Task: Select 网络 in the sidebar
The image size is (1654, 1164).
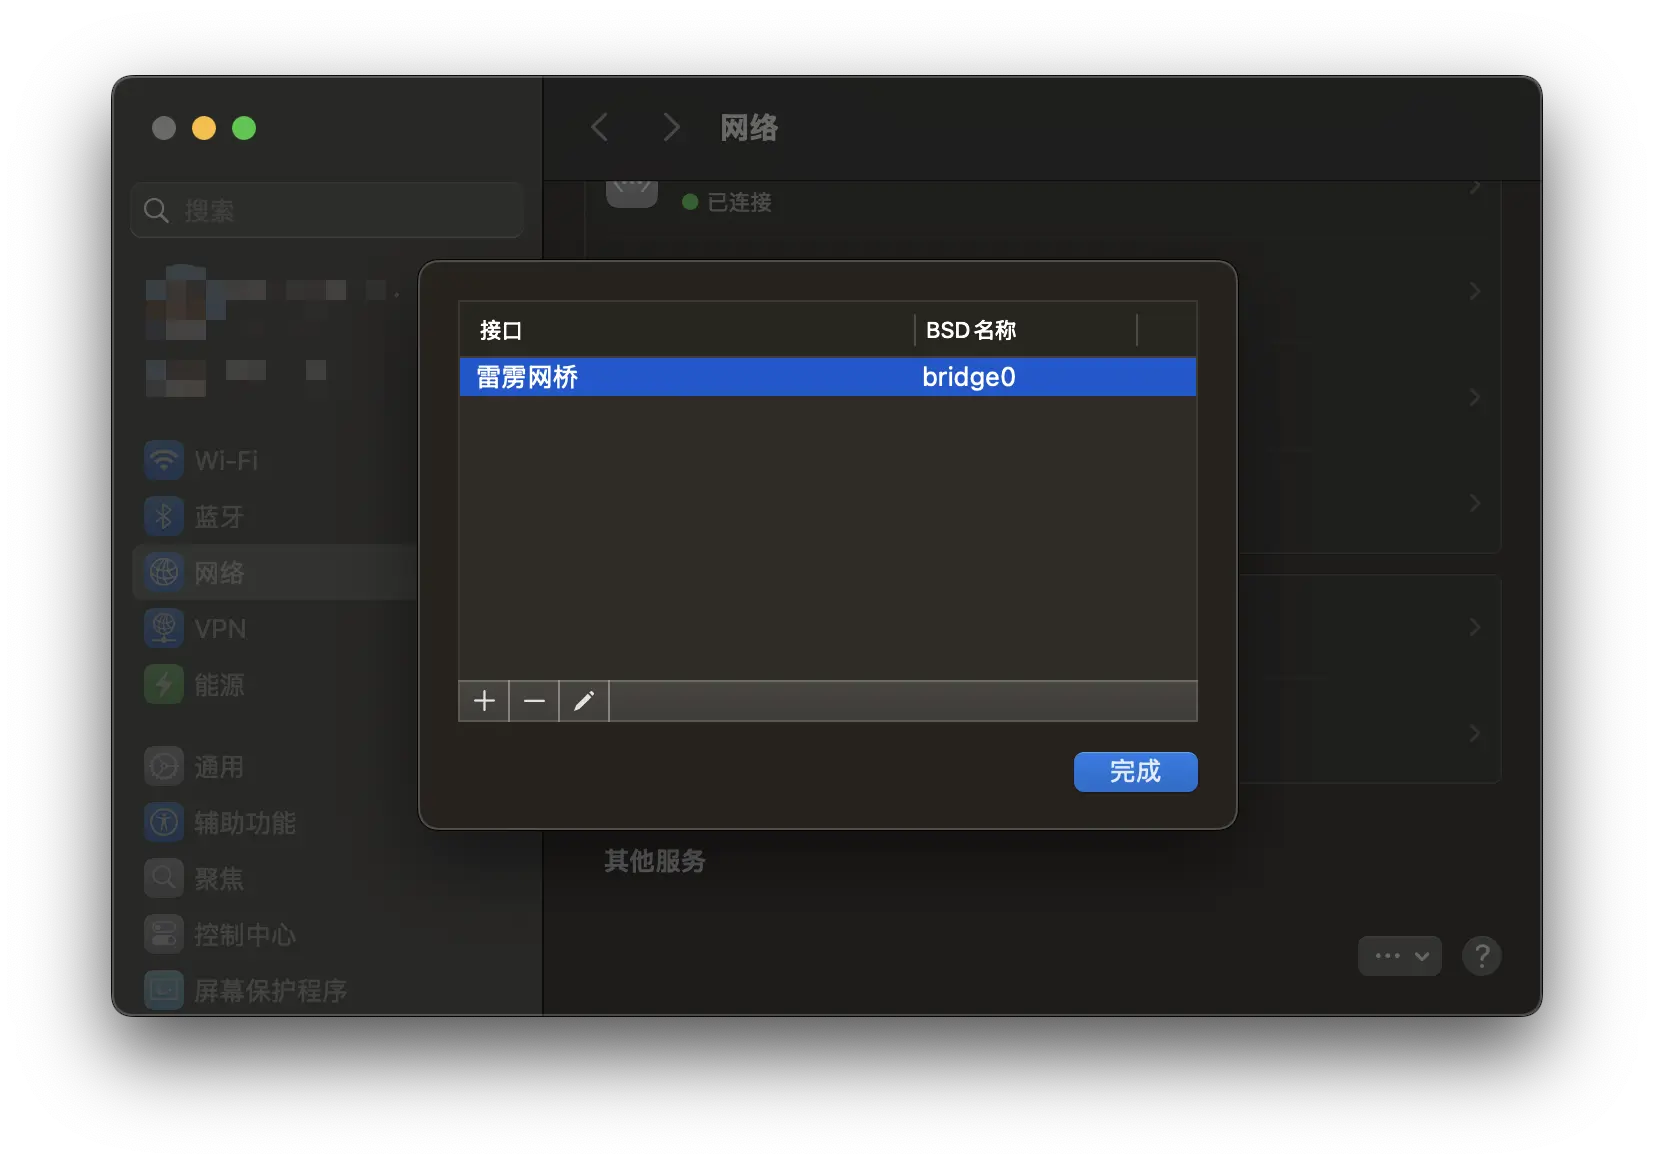Action: [x=219, y=573]
